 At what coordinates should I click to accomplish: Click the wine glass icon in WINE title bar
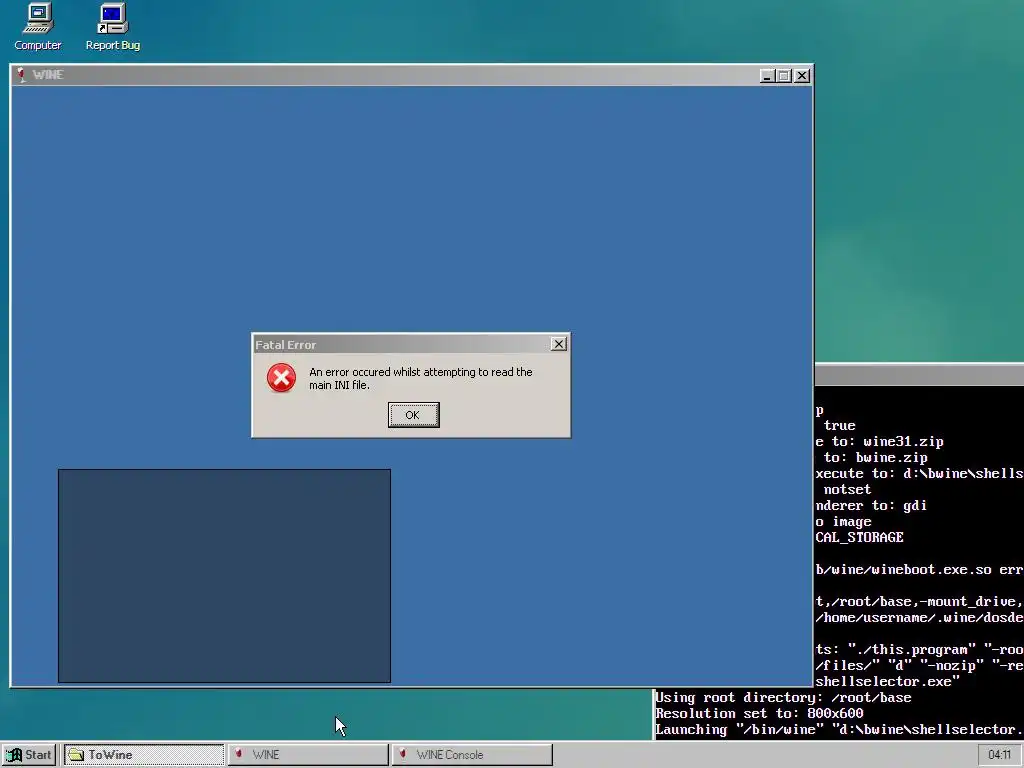21,74
